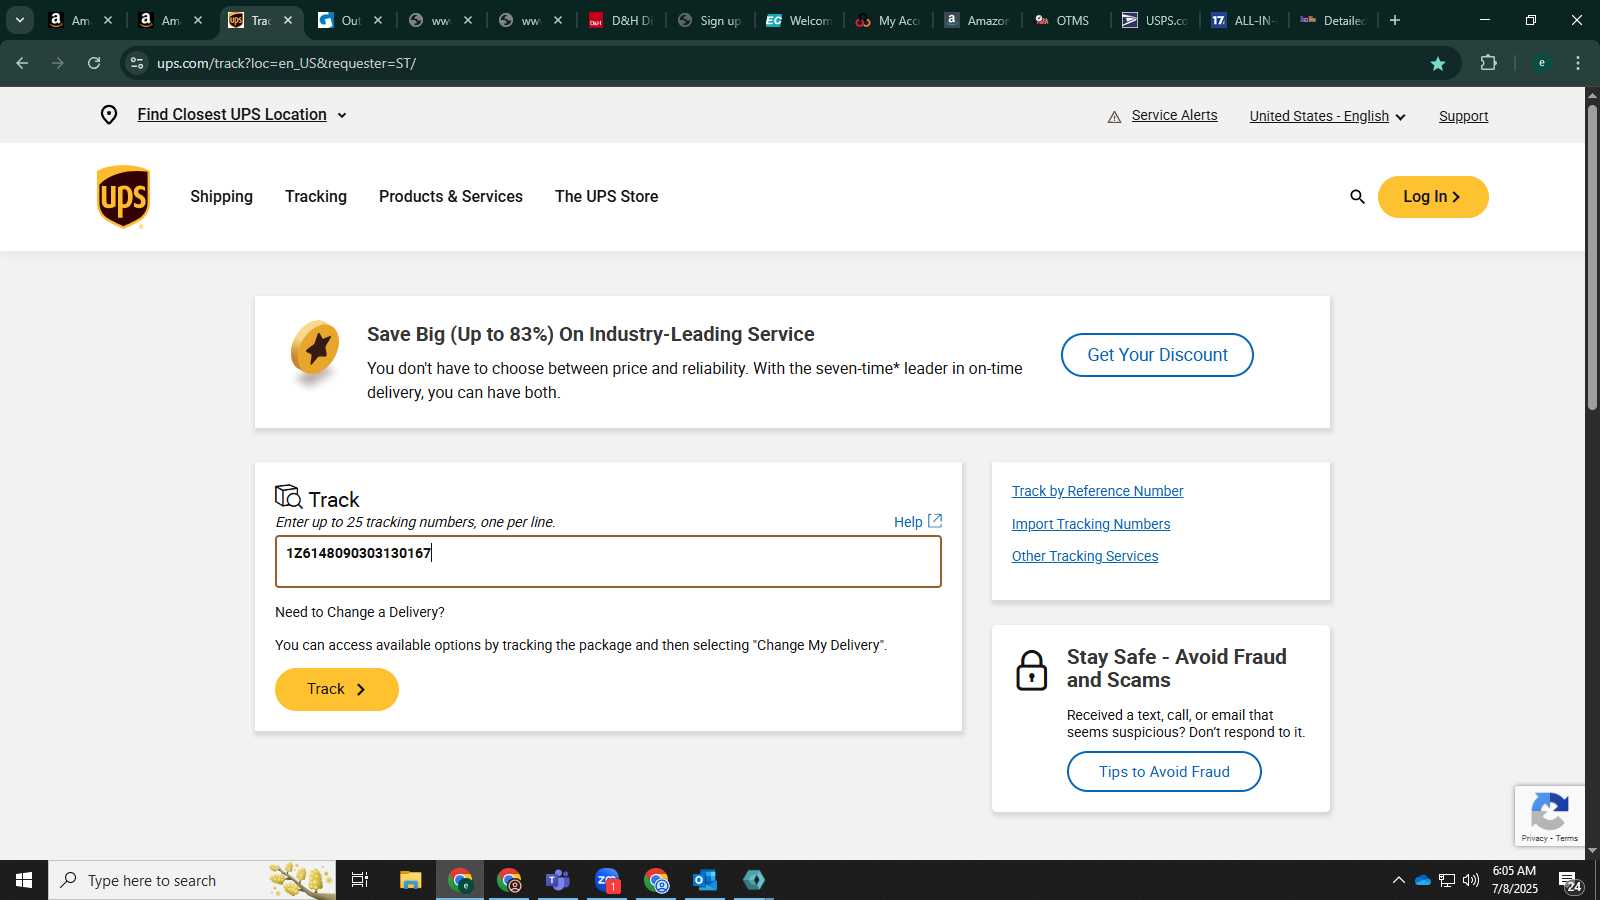View site information icon in address bar
The width and height of the screenshot is (1600, 900).
pos(137,63)
